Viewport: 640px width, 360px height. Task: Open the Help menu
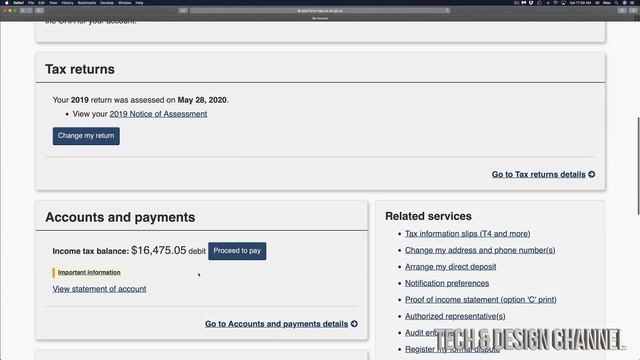(140, 3)
